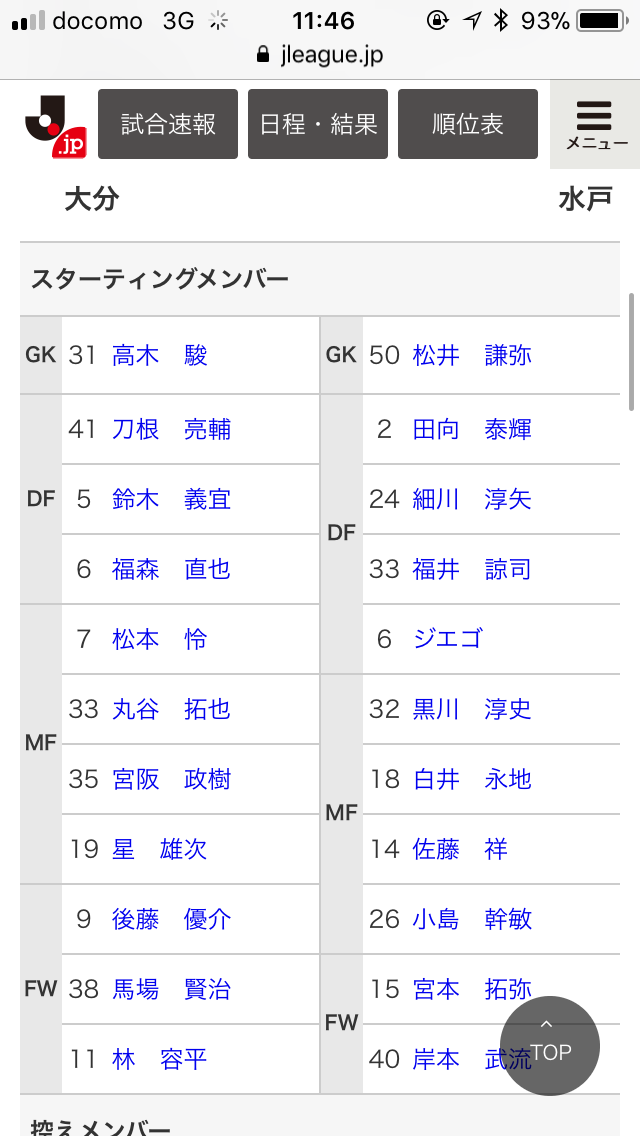Click the page vertical scrollbar
Screen dimensions: 640x1136
631,350
